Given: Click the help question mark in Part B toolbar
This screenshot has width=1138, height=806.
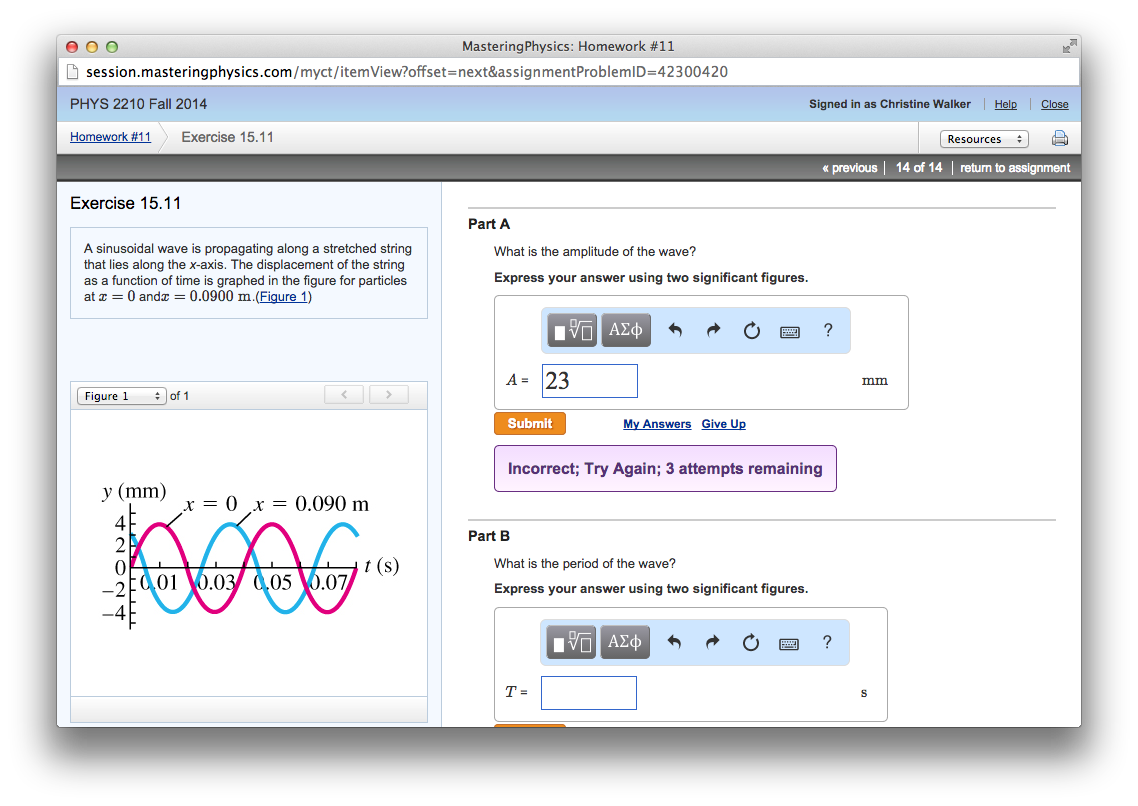Looking at the screenshot, I should point(827,643).
